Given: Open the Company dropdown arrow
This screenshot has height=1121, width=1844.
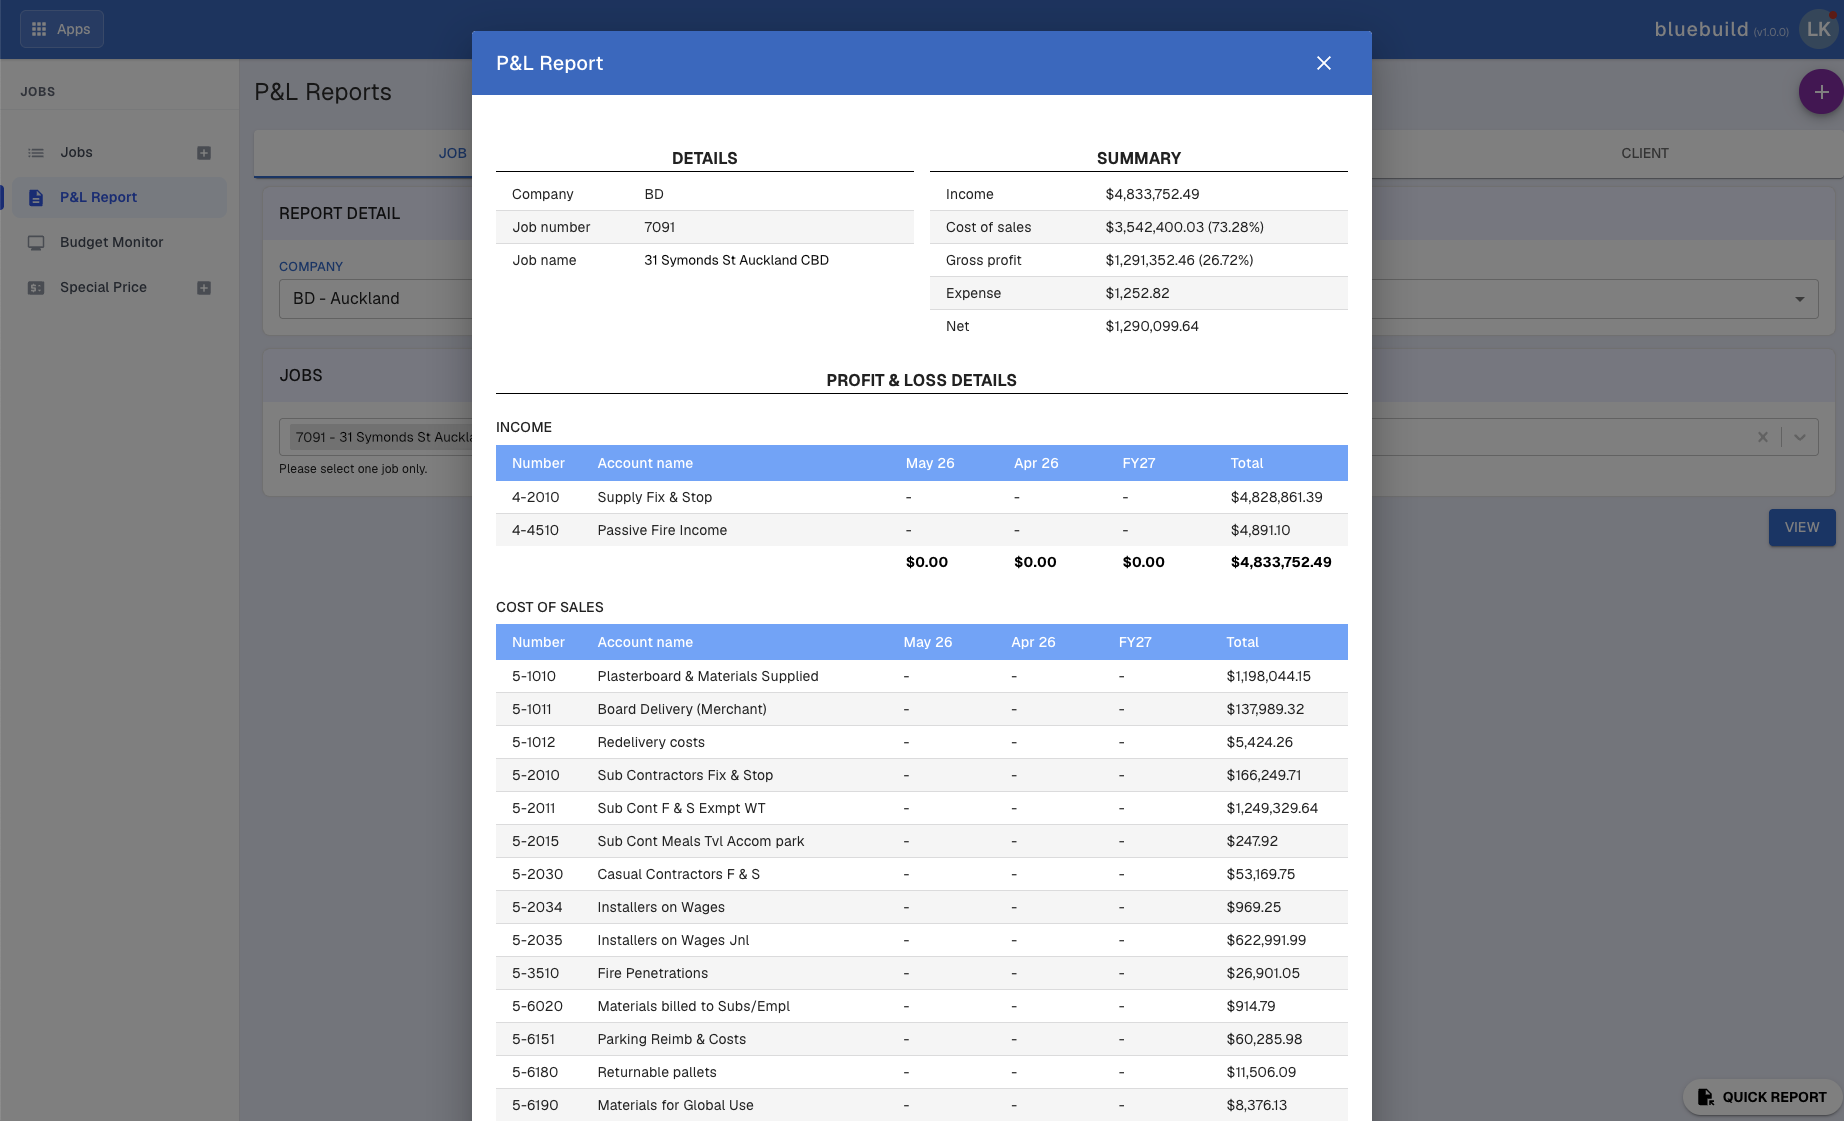Looking at the screenshot, I should [x=1799, y=299].
